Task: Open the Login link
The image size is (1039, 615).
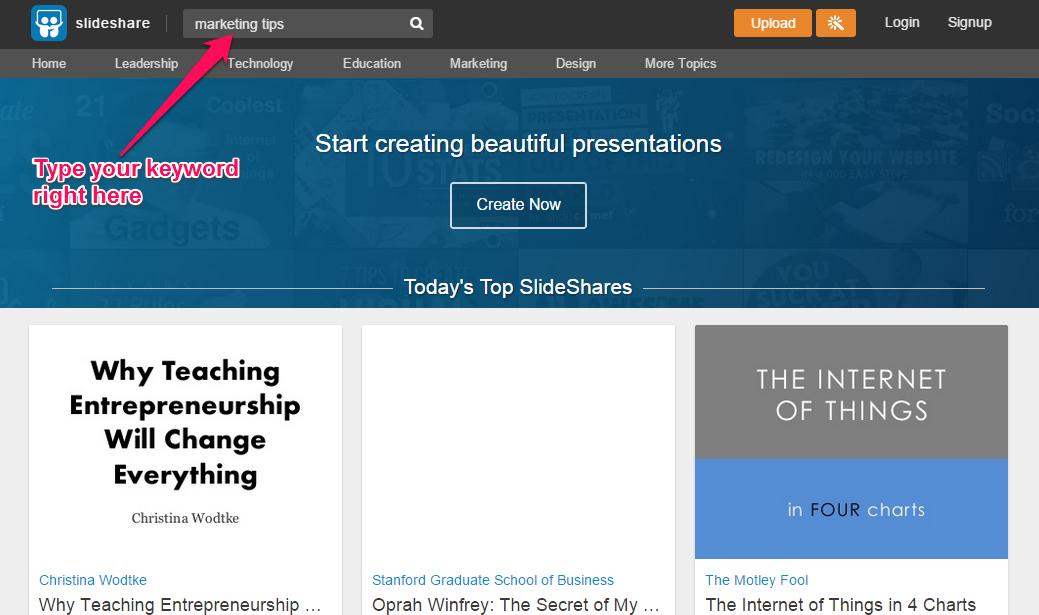Action: (x=902, y=23)
